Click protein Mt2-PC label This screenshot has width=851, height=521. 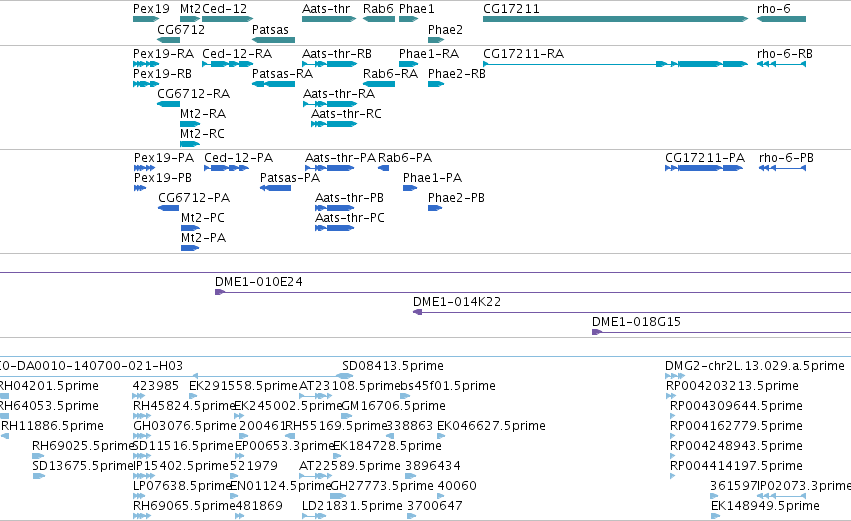203,218
